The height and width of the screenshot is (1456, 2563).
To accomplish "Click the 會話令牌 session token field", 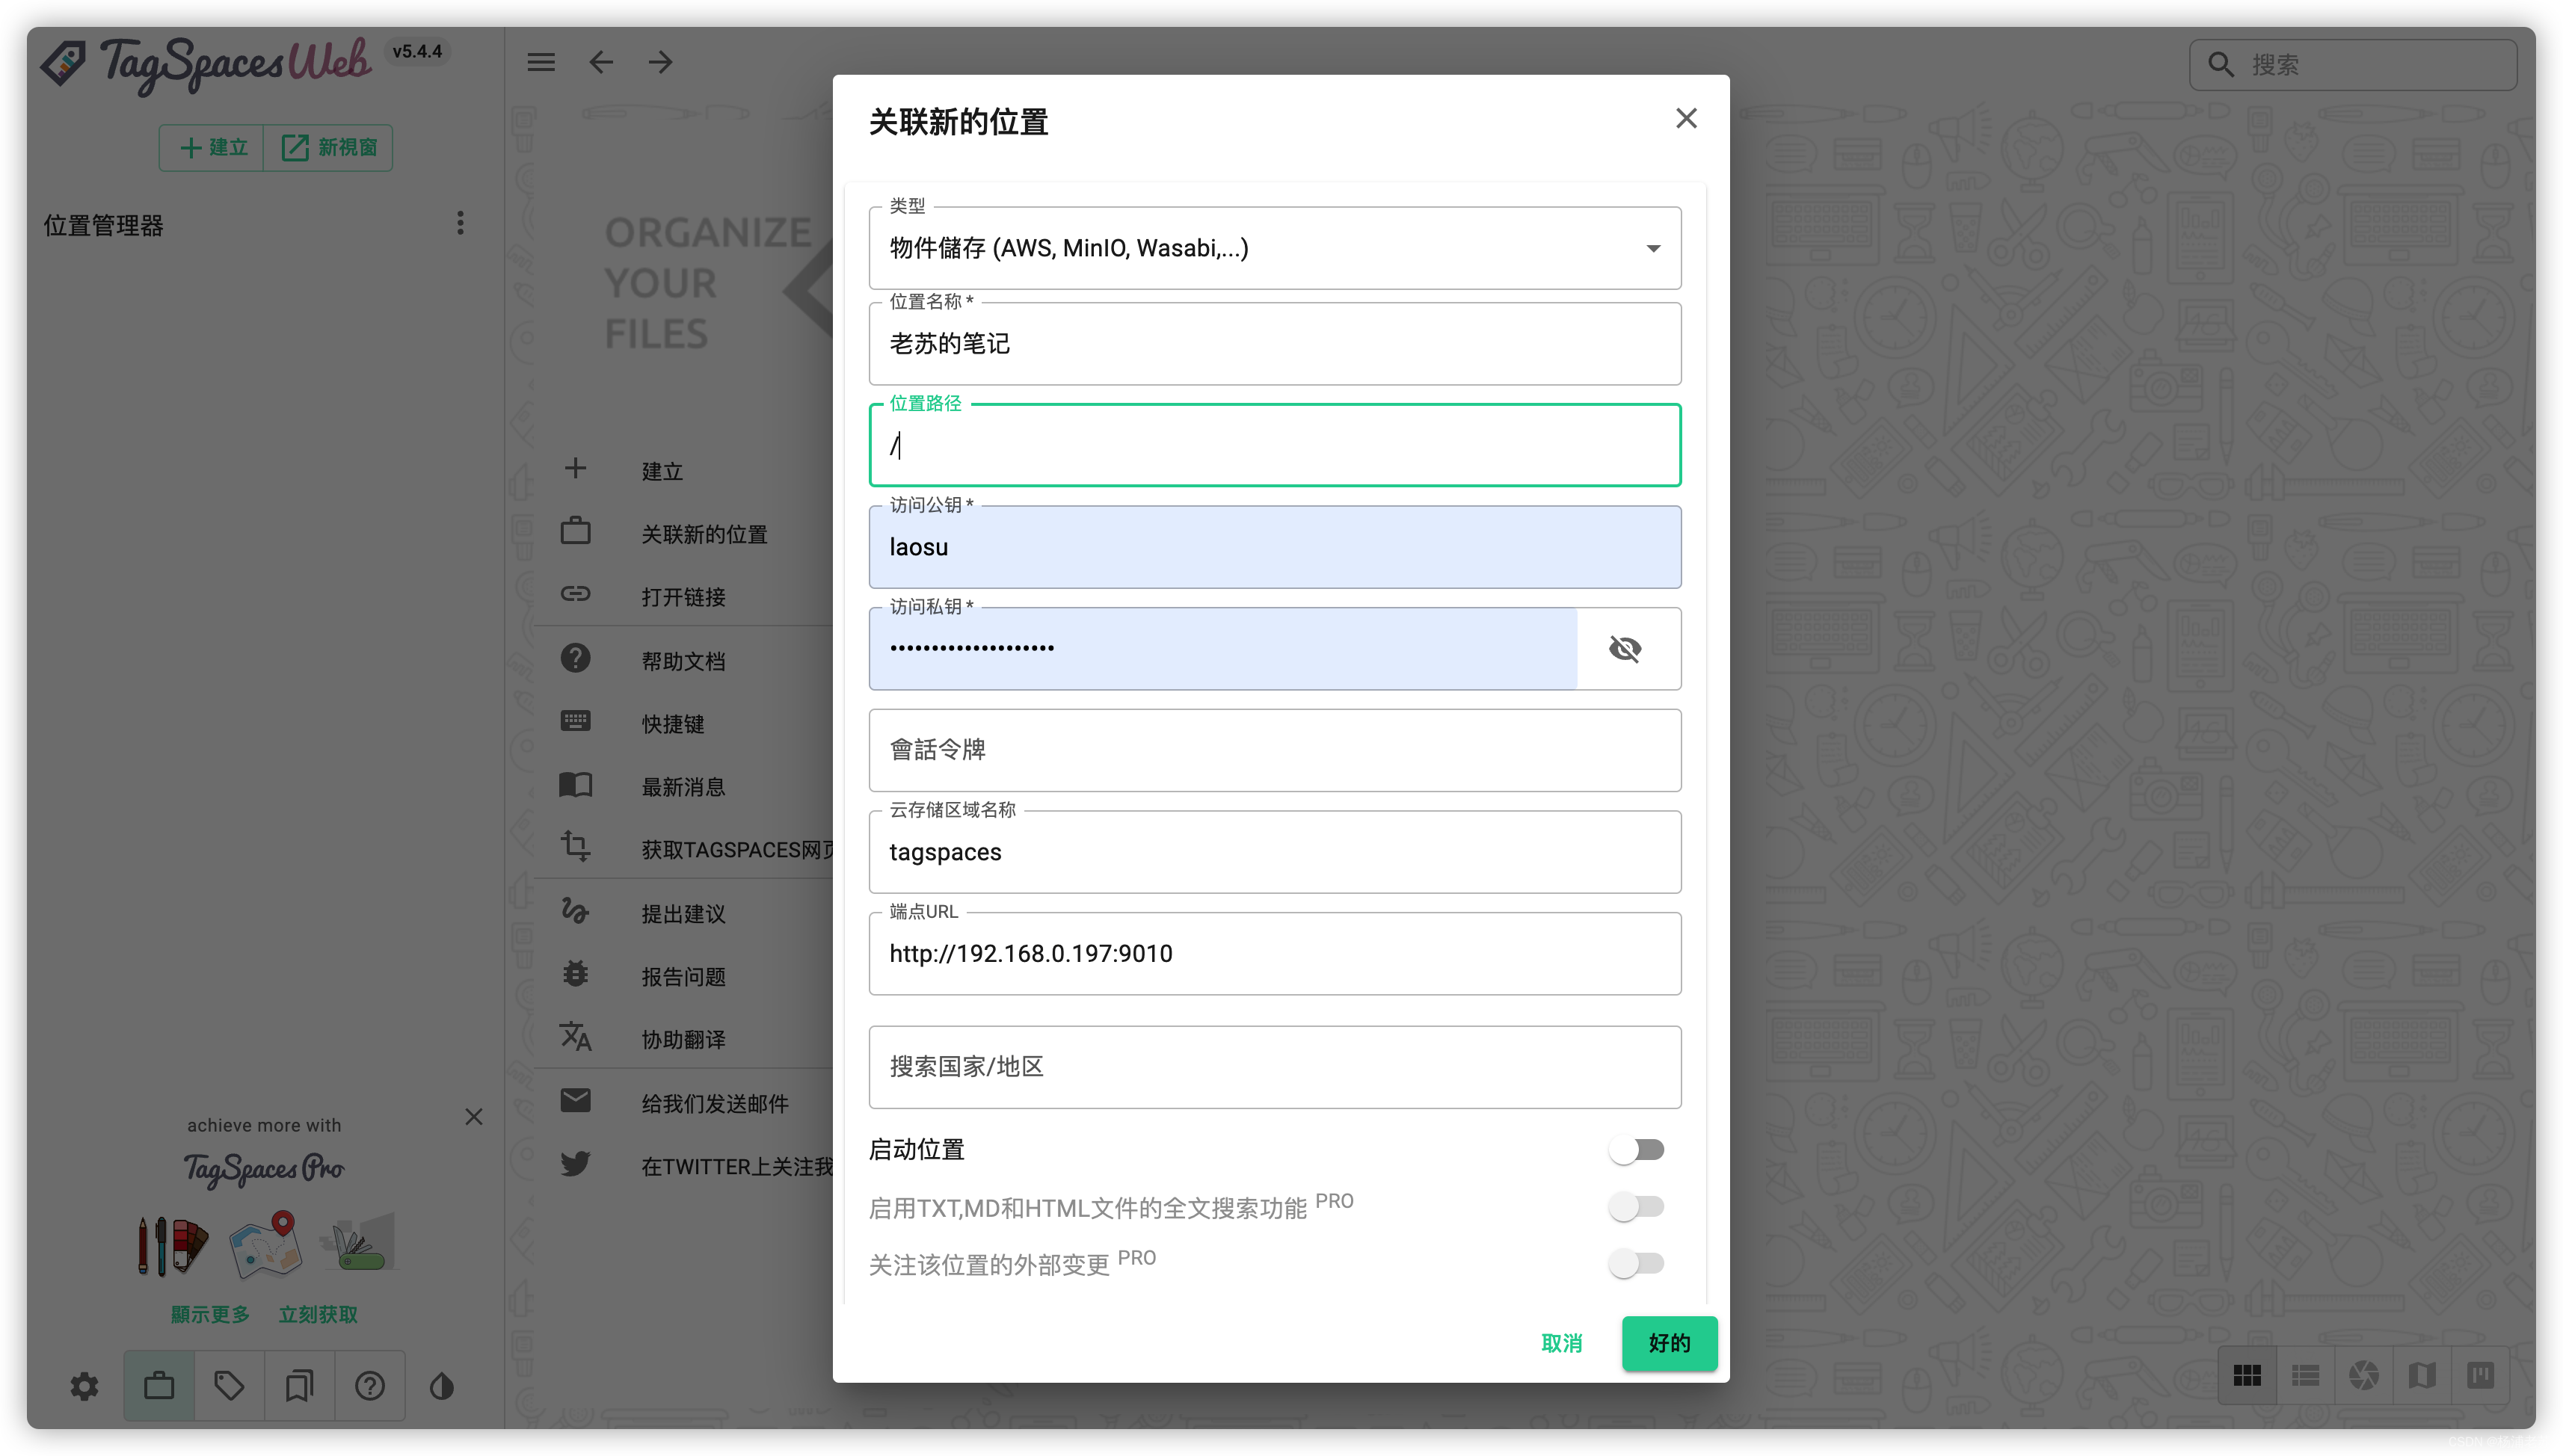I will 1274,750.
